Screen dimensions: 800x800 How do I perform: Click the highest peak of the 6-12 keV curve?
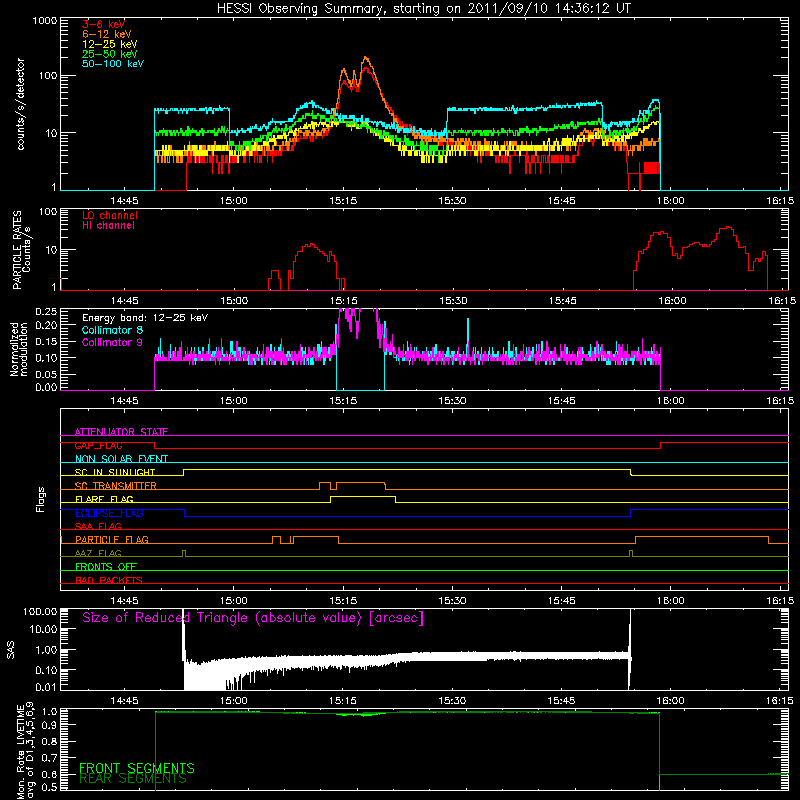click(x=365, y=57)
